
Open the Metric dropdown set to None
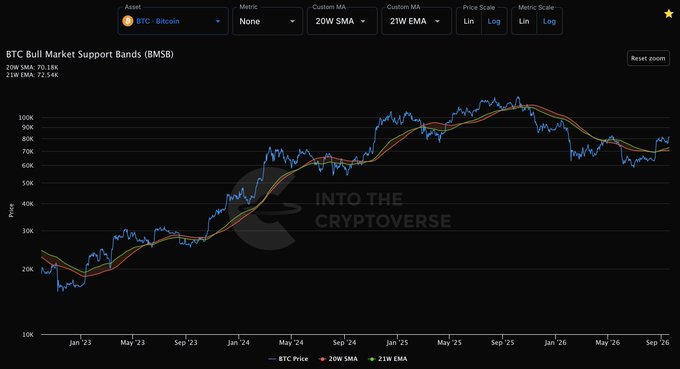pos(268,21)
